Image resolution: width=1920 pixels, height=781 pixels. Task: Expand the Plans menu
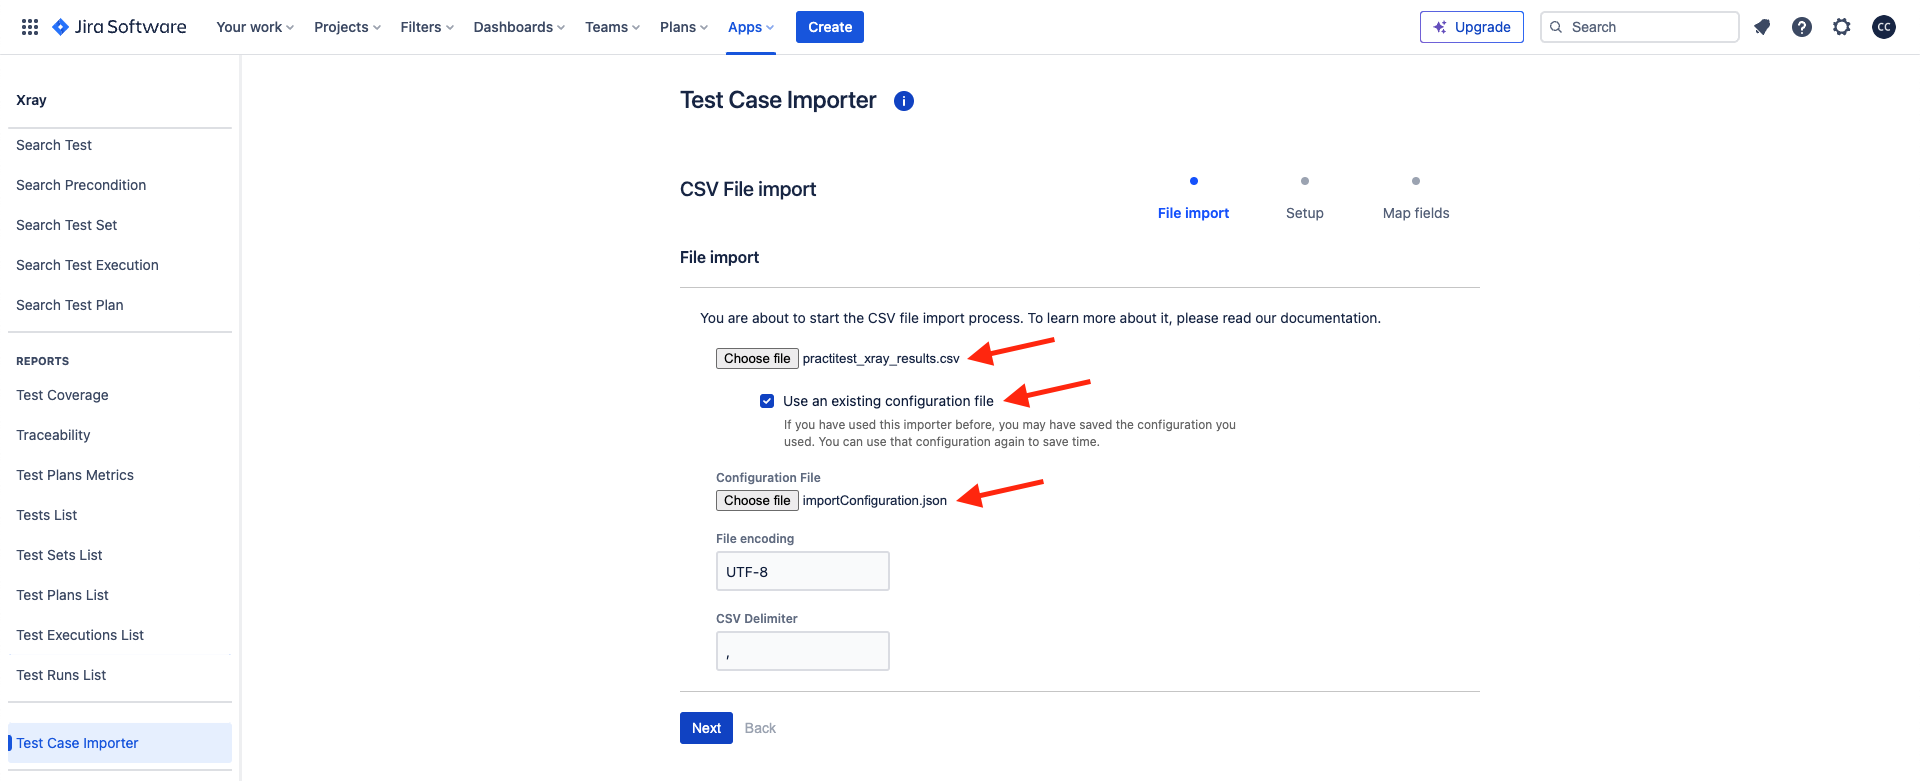(684, 27)
